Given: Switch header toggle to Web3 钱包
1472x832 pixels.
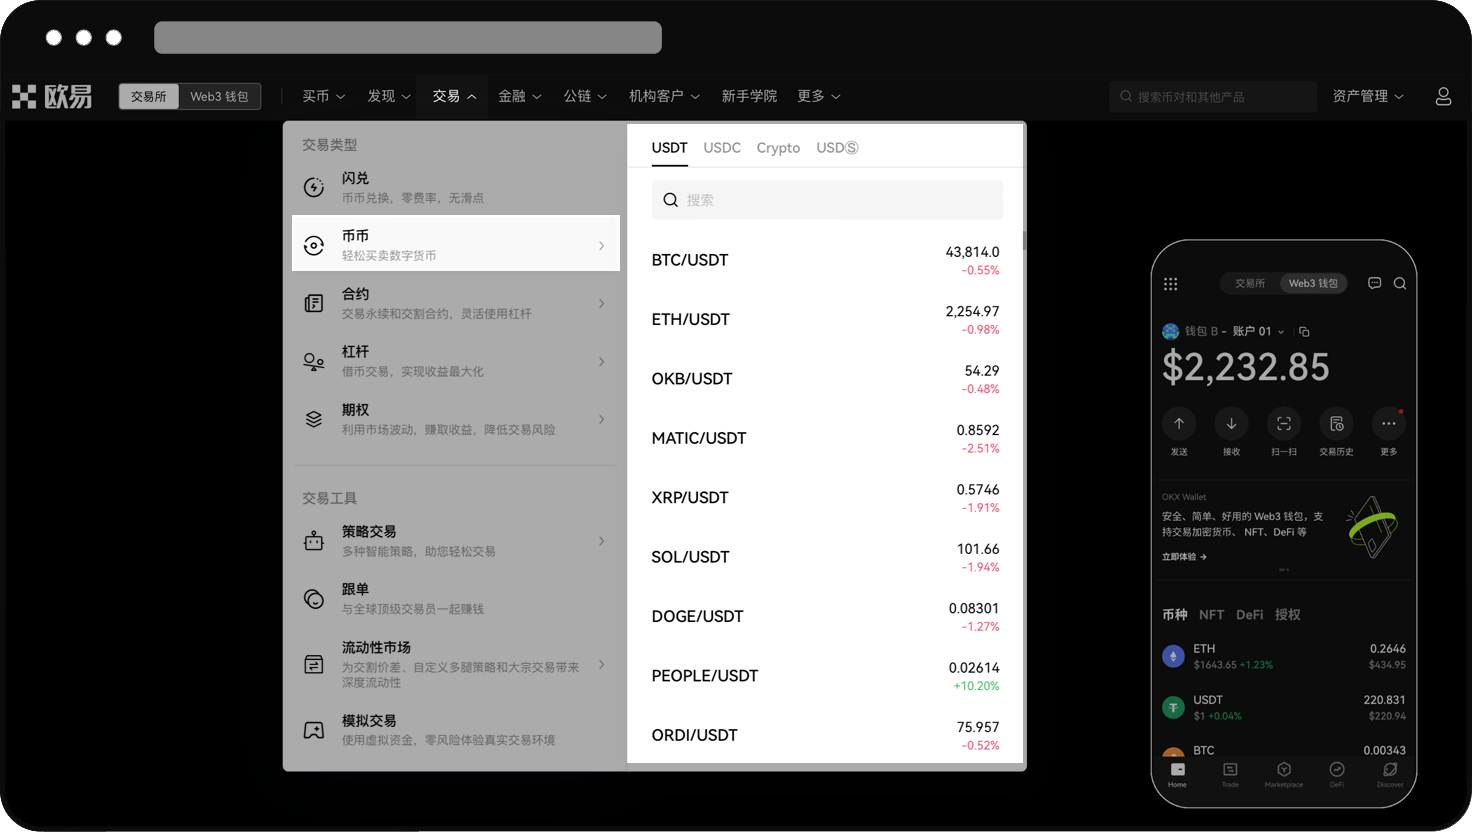Looking at the screenshot, I should 219,96.
